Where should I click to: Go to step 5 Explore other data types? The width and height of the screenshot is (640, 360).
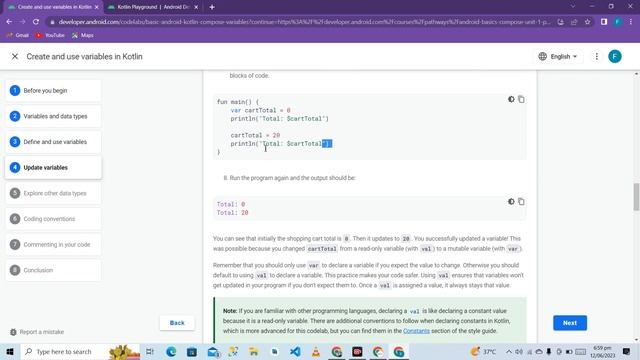coord(53,193)
